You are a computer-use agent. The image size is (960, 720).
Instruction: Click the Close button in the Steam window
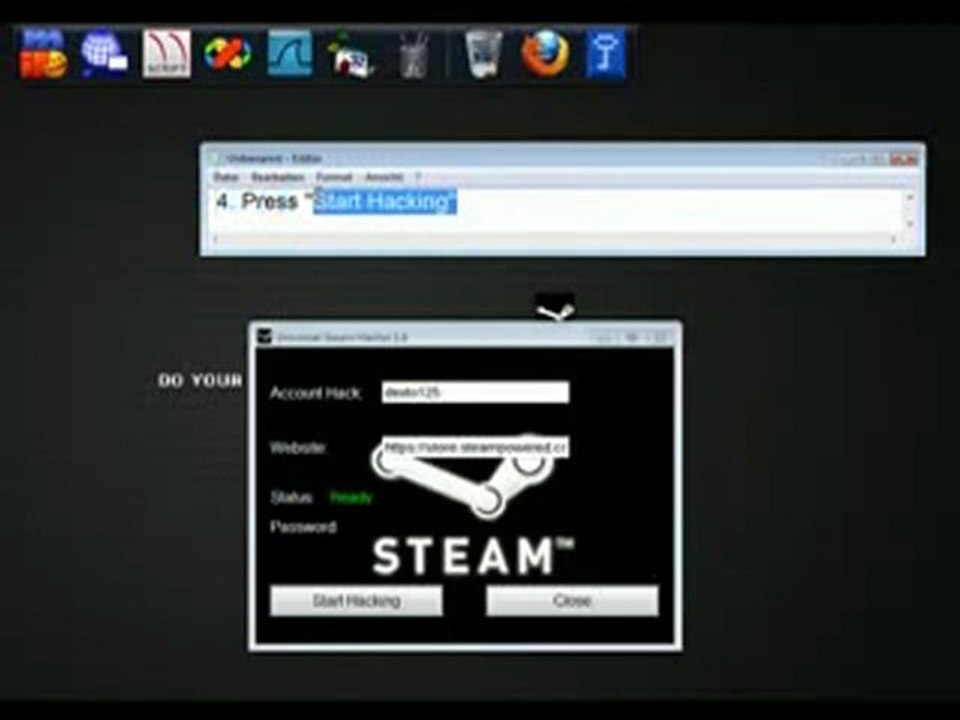tap(572, 601)
